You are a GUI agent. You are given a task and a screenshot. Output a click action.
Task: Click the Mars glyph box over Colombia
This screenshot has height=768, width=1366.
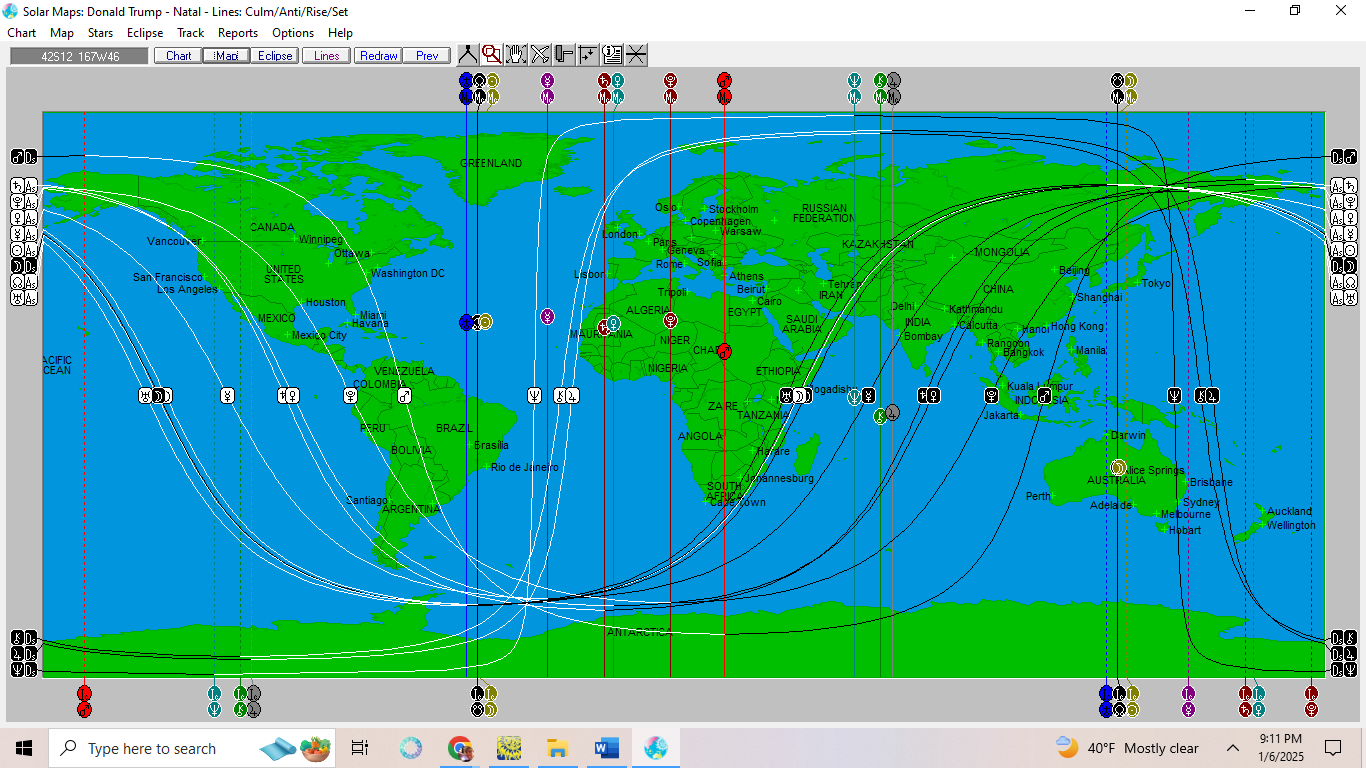[x=404, y=396]
